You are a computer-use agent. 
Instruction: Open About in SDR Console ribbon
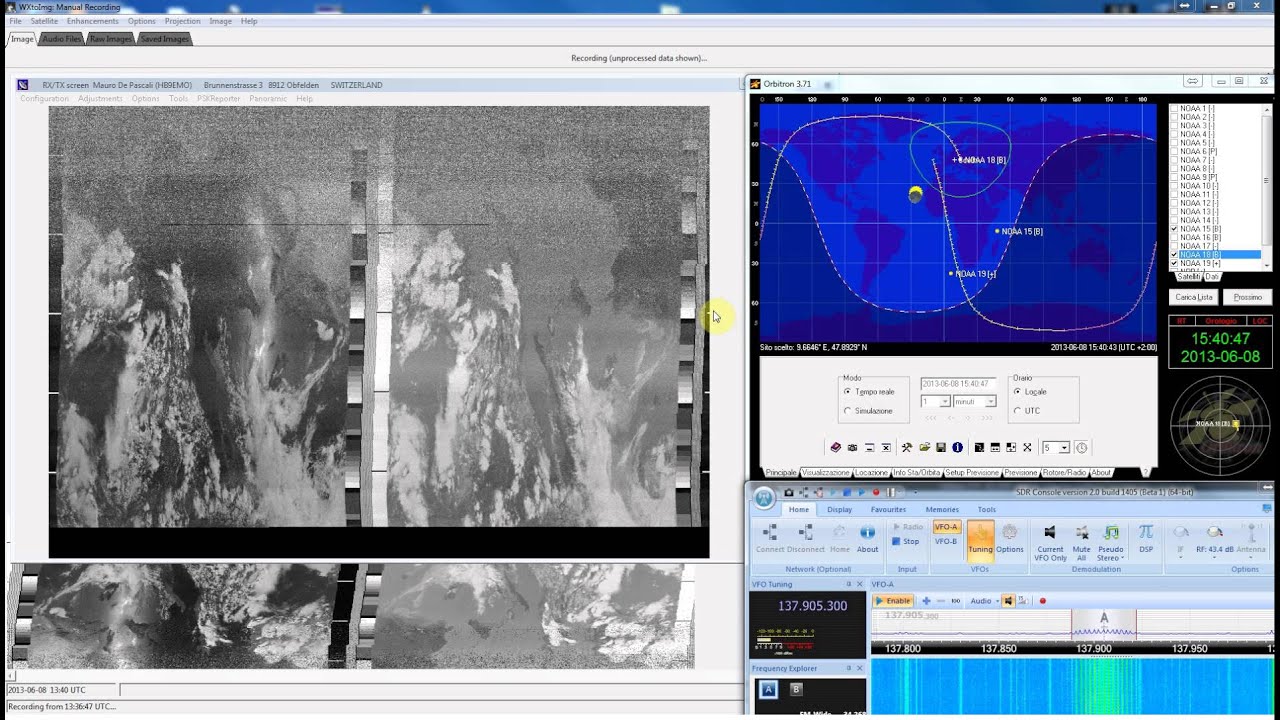coord(868,539)
